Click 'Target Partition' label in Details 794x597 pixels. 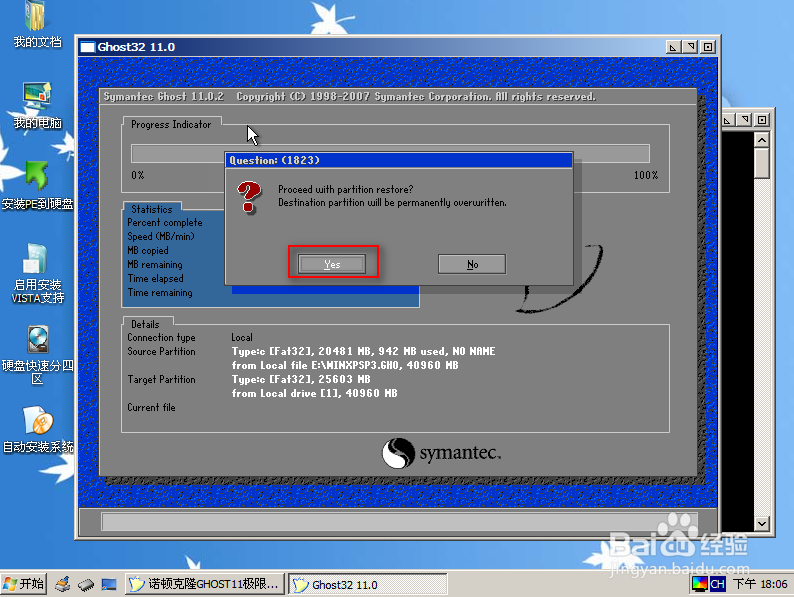point(161,379)
